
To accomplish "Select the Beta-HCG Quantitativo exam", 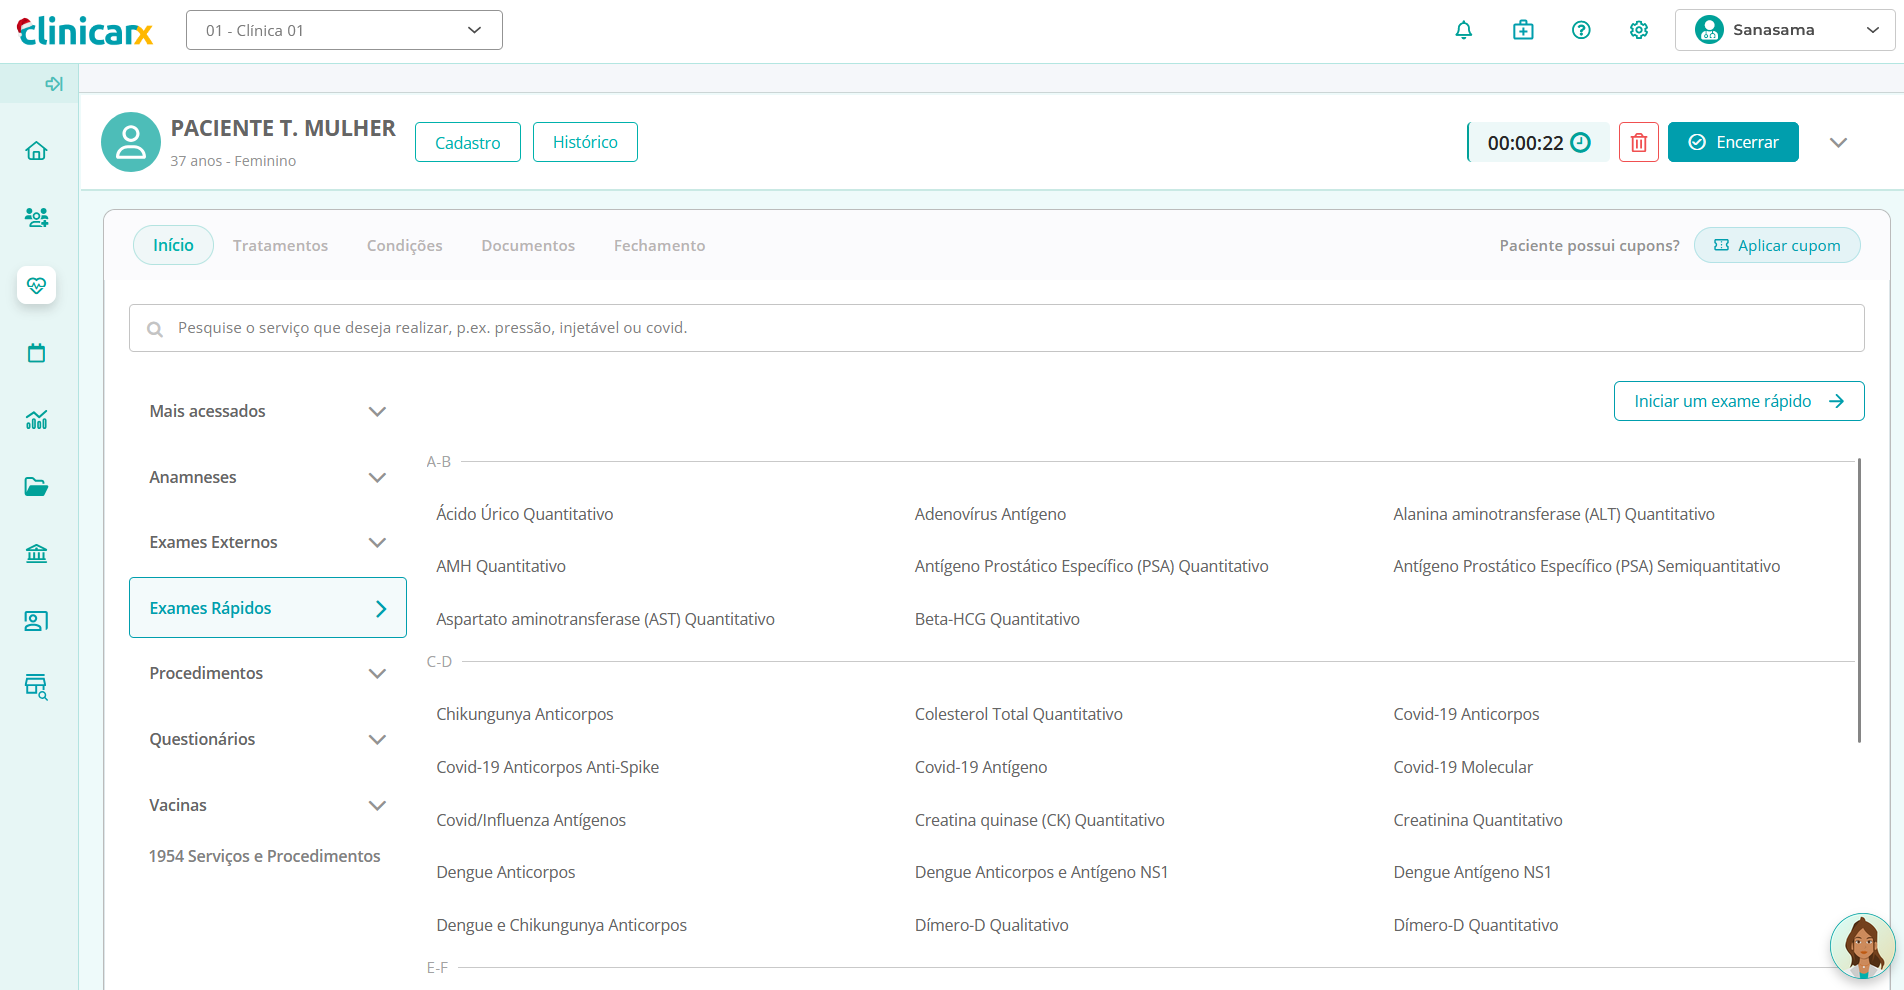I will tap(997, 619).
